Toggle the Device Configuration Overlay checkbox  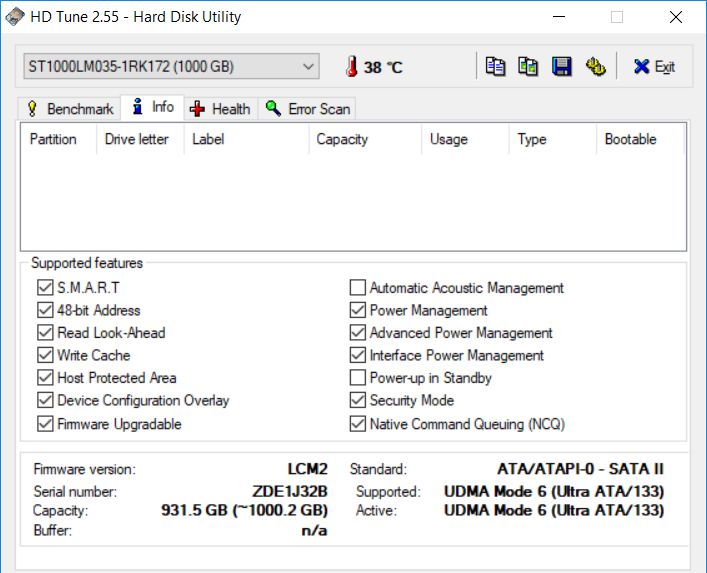click(45, 400)
